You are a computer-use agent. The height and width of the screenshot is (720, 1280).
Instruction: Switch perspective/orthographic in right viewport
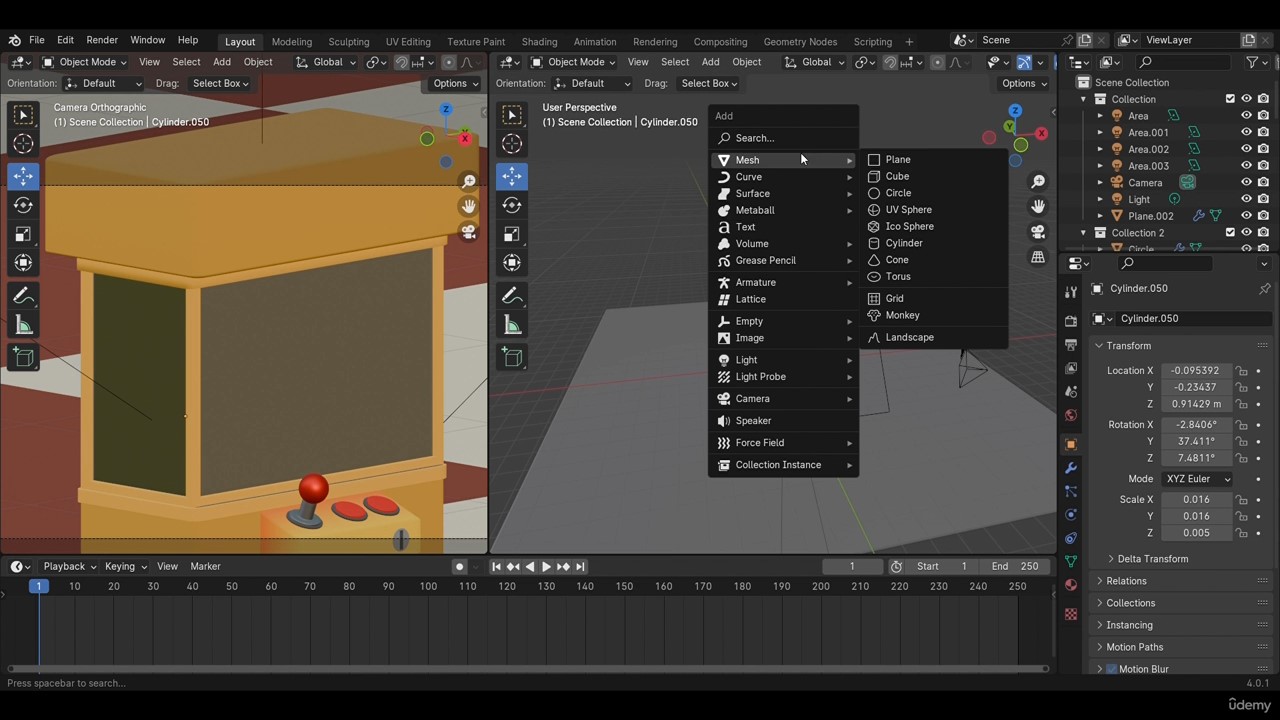pos(1038,257)
